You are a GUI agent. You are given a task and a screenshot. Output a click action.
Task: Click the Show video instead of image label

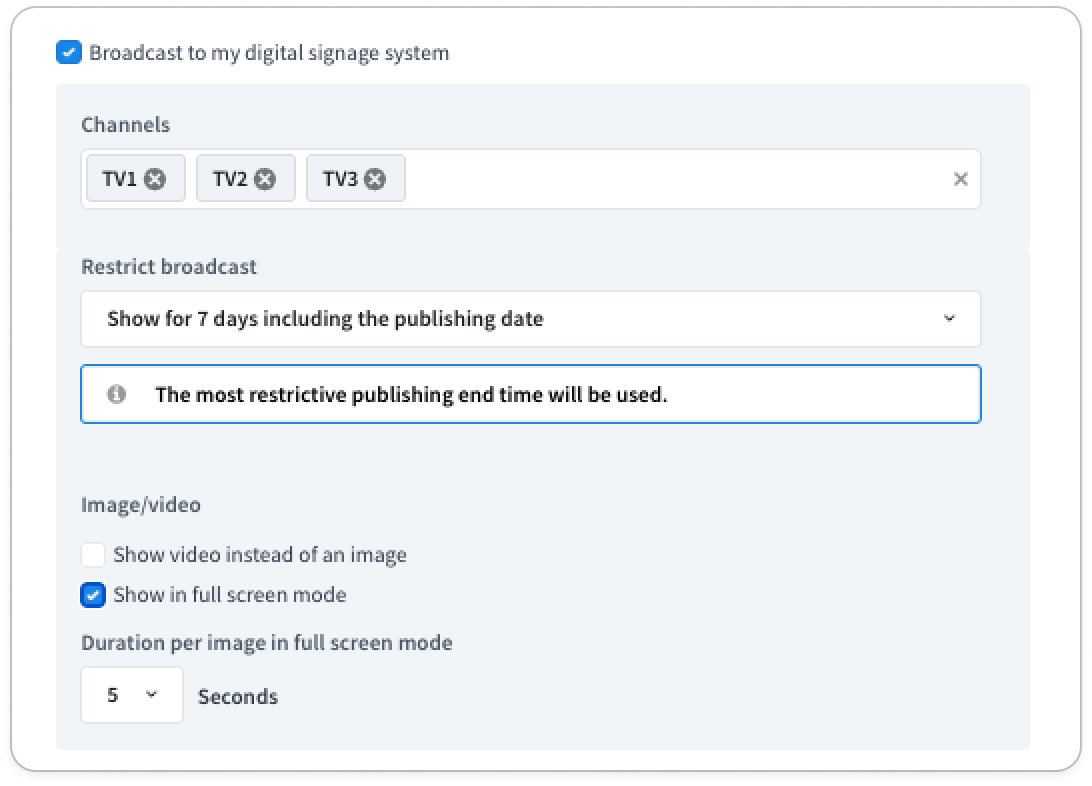pyautogui.click(x=260, y=555)
